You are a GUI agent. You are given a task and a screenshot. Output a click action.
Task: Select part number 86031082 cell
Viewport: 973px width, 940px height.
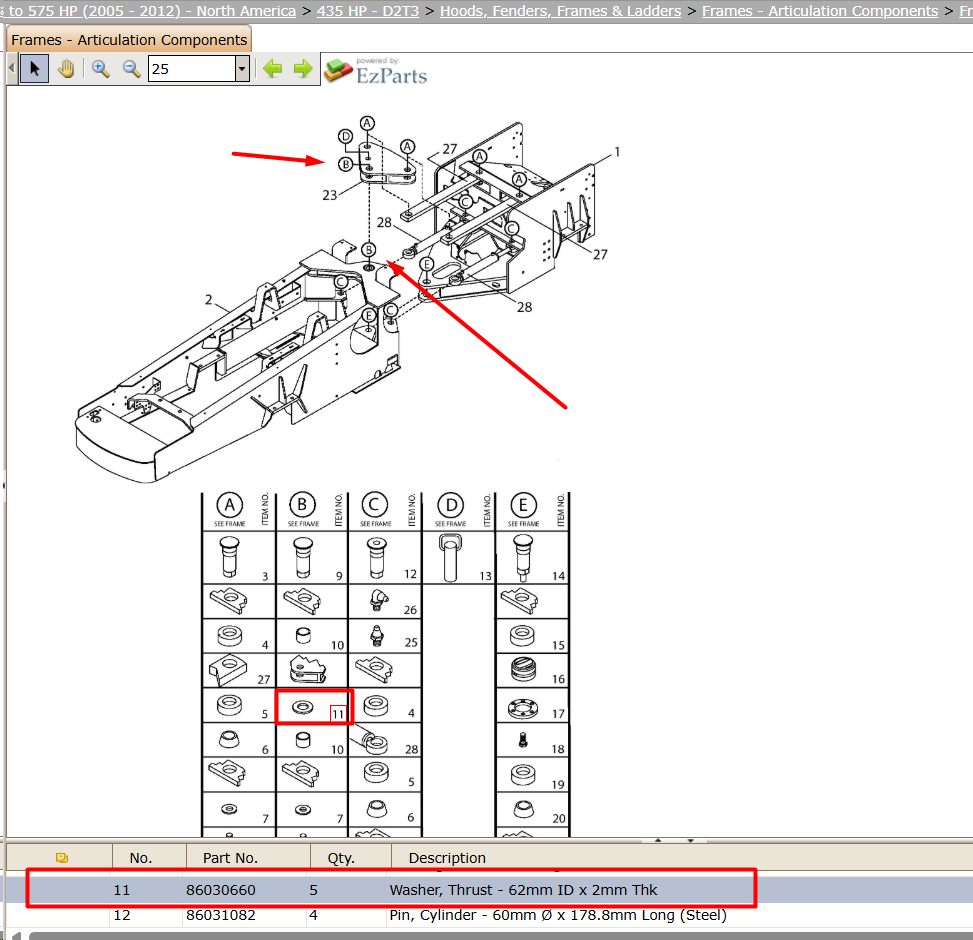[221, 915]
